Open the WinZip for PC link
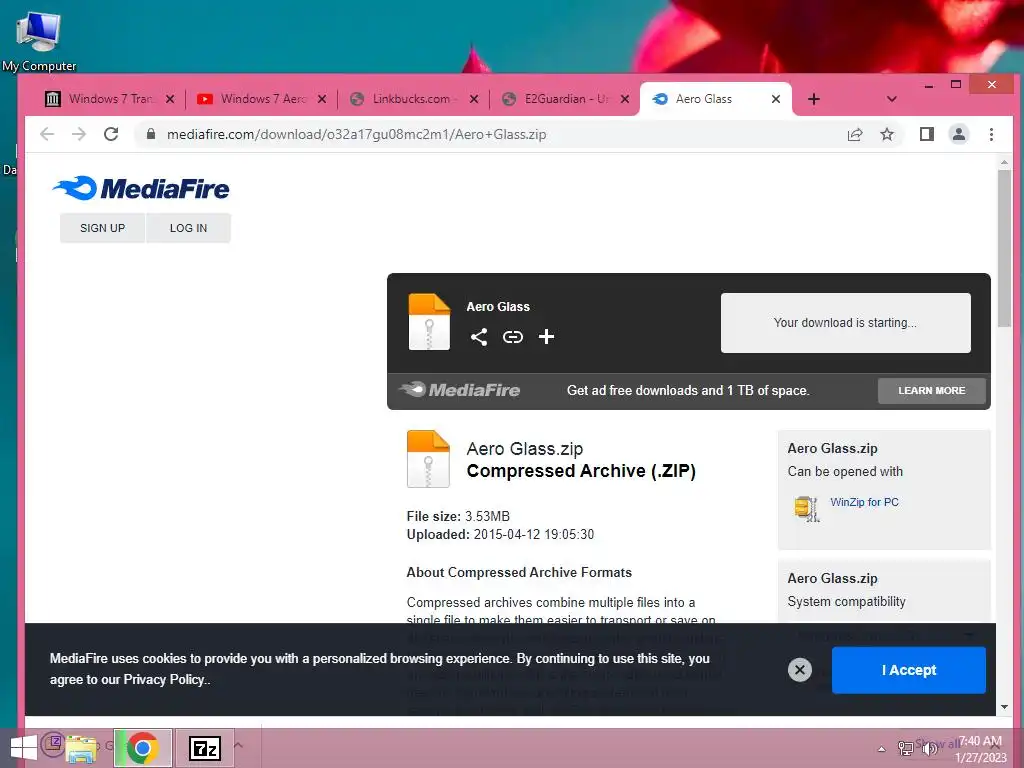Image resolution: width=1024 pixels, height=768 pixels. coord(864,502)
